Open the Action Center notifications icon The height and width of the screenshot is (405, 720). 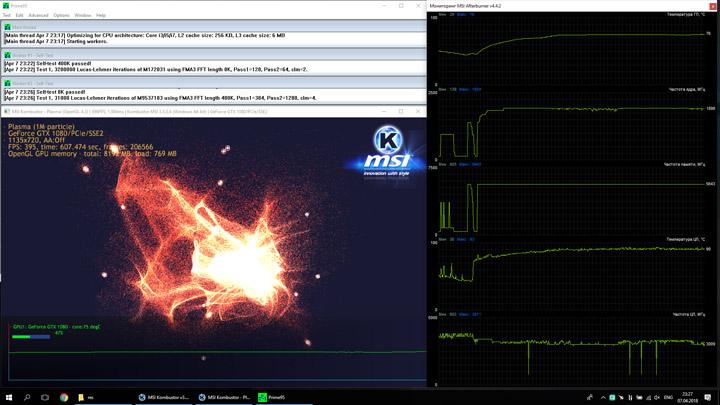pos(708,397)
